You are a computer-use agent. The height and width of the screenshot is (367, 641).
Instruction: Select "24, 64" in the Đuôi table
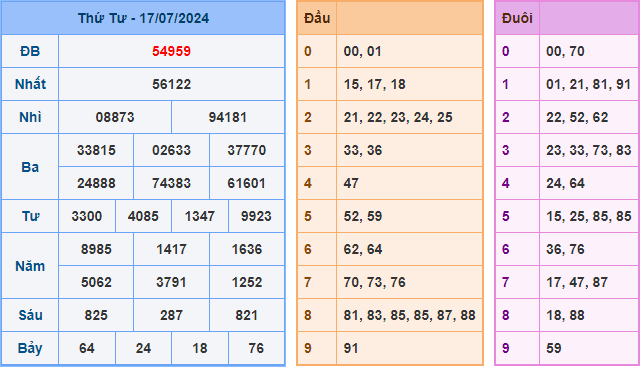click(565, 183)
